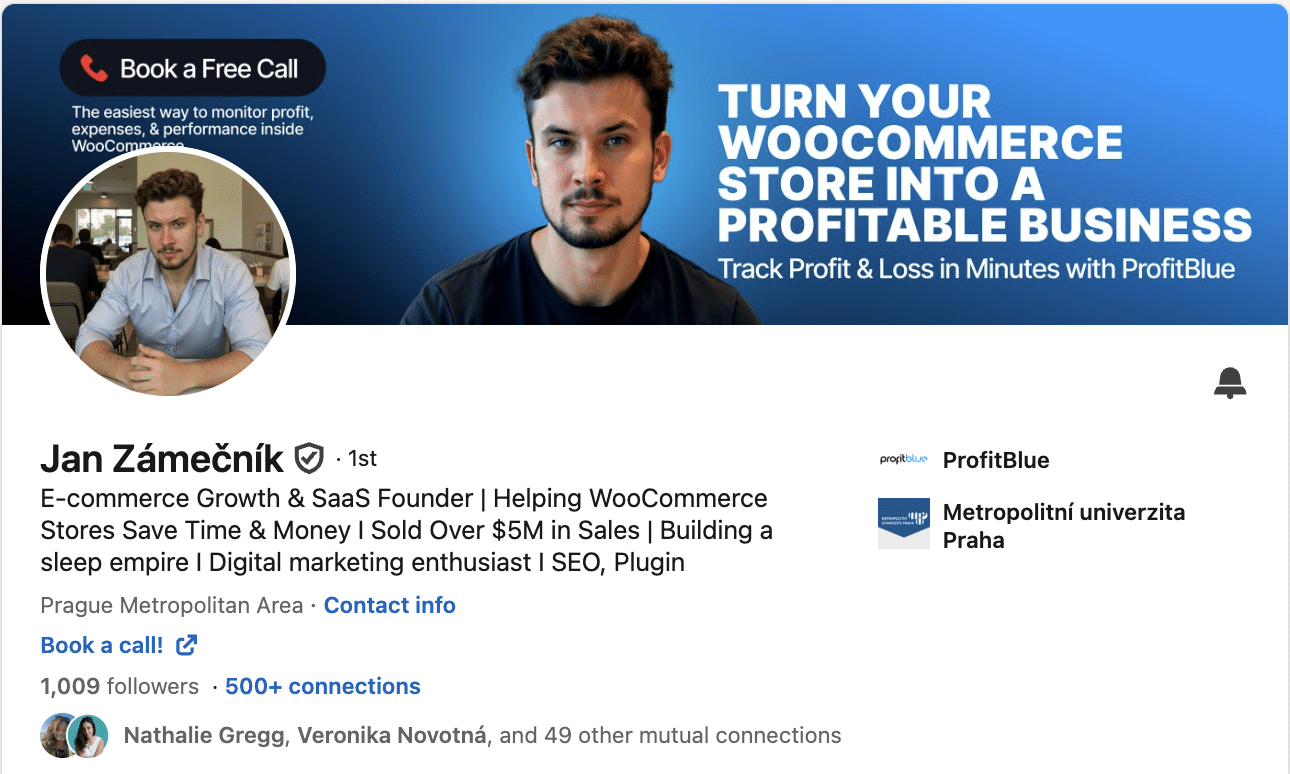Follow the Book a call! link
The height and width of the screenshot is (774, 1290).
[102, 645]
